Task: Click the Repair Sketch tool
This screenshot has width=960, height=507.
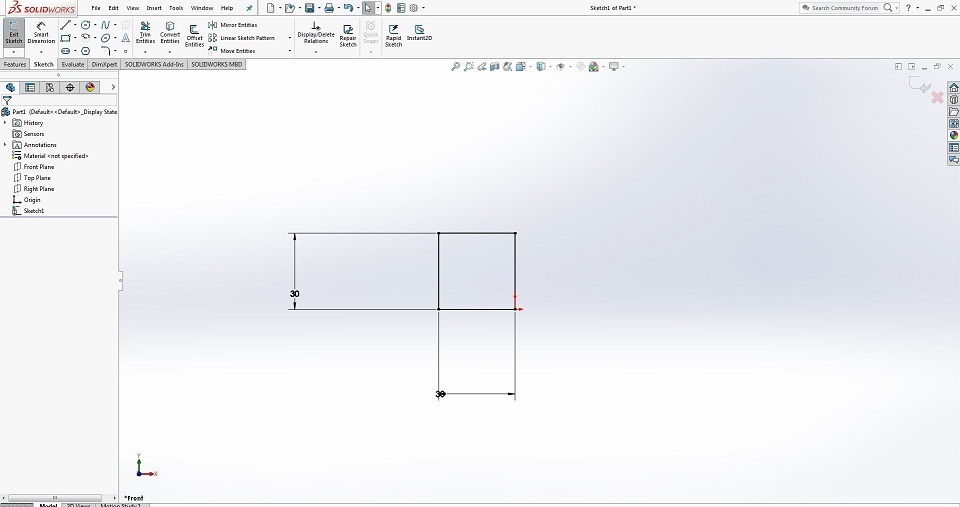Action: click(x=348, y=36)
